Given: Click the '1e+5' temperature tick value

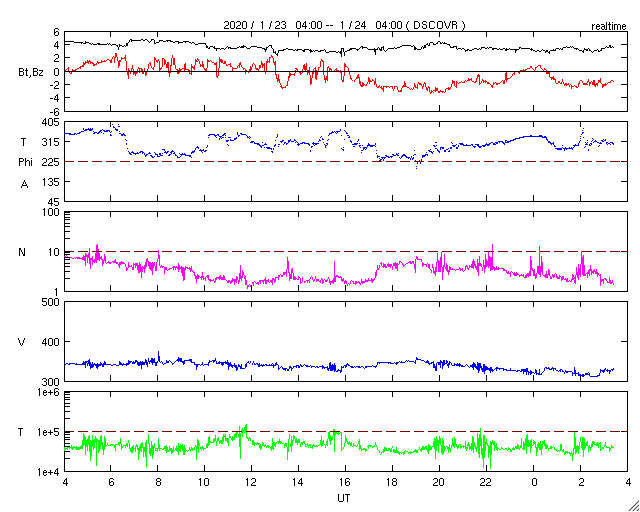Looking at the screenshot, I should (47, 432).
